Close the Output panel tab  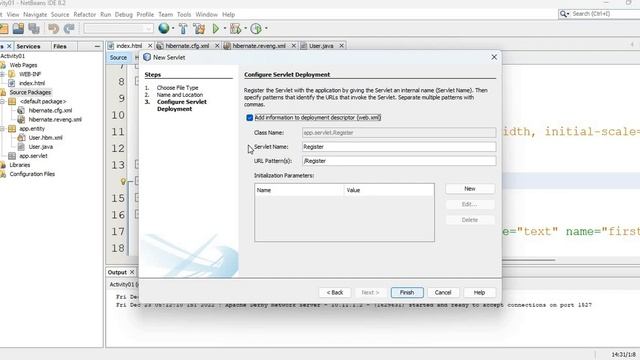132,272
